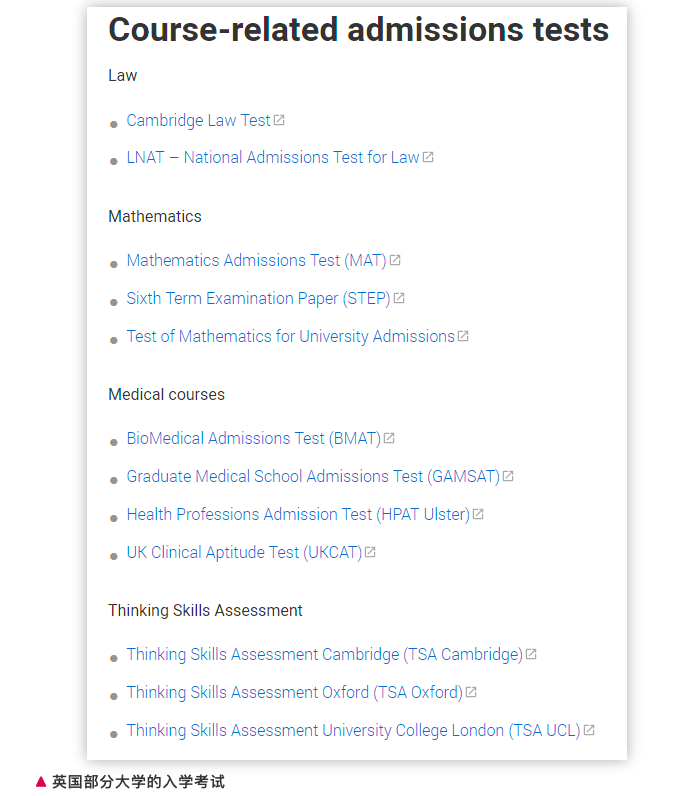The width and height of the screenshot is (687, 796).
Task: Follow Thinking Skills Assessment Oxford link
Action: pos(294,693)
